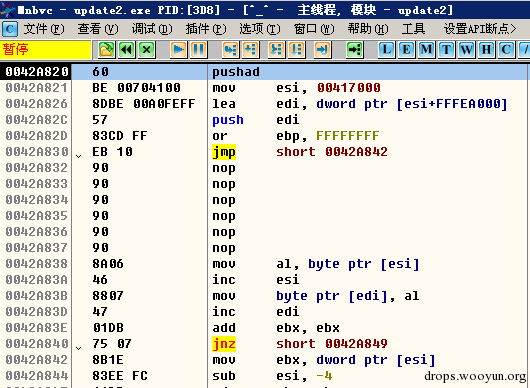Open the 文件(F) menu
The image size is (530, 388).
point(44,29)
